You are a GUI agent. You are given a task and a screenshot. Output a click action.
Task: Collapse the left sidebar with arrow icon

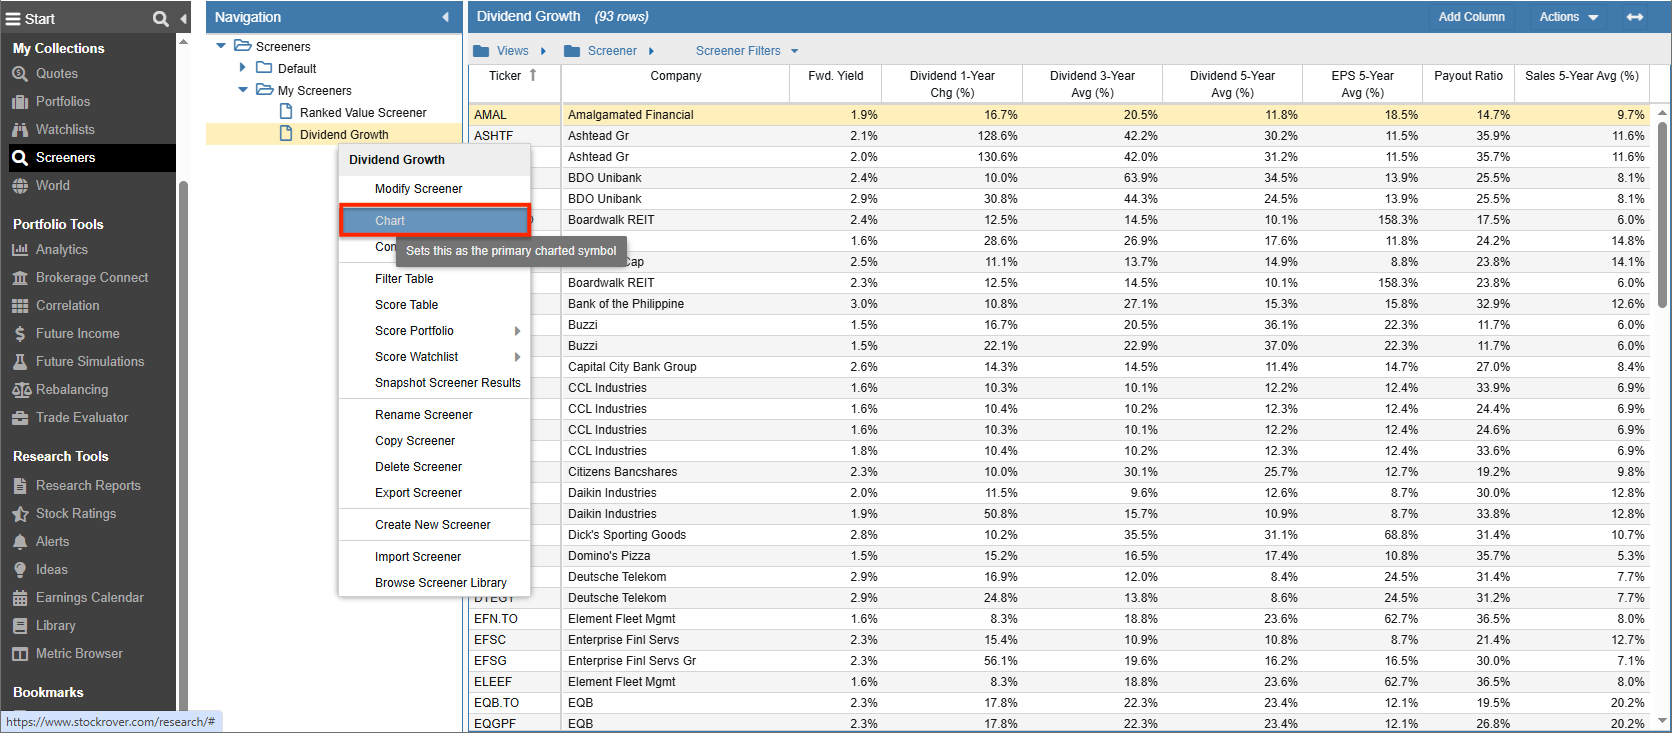pos(183,18)
